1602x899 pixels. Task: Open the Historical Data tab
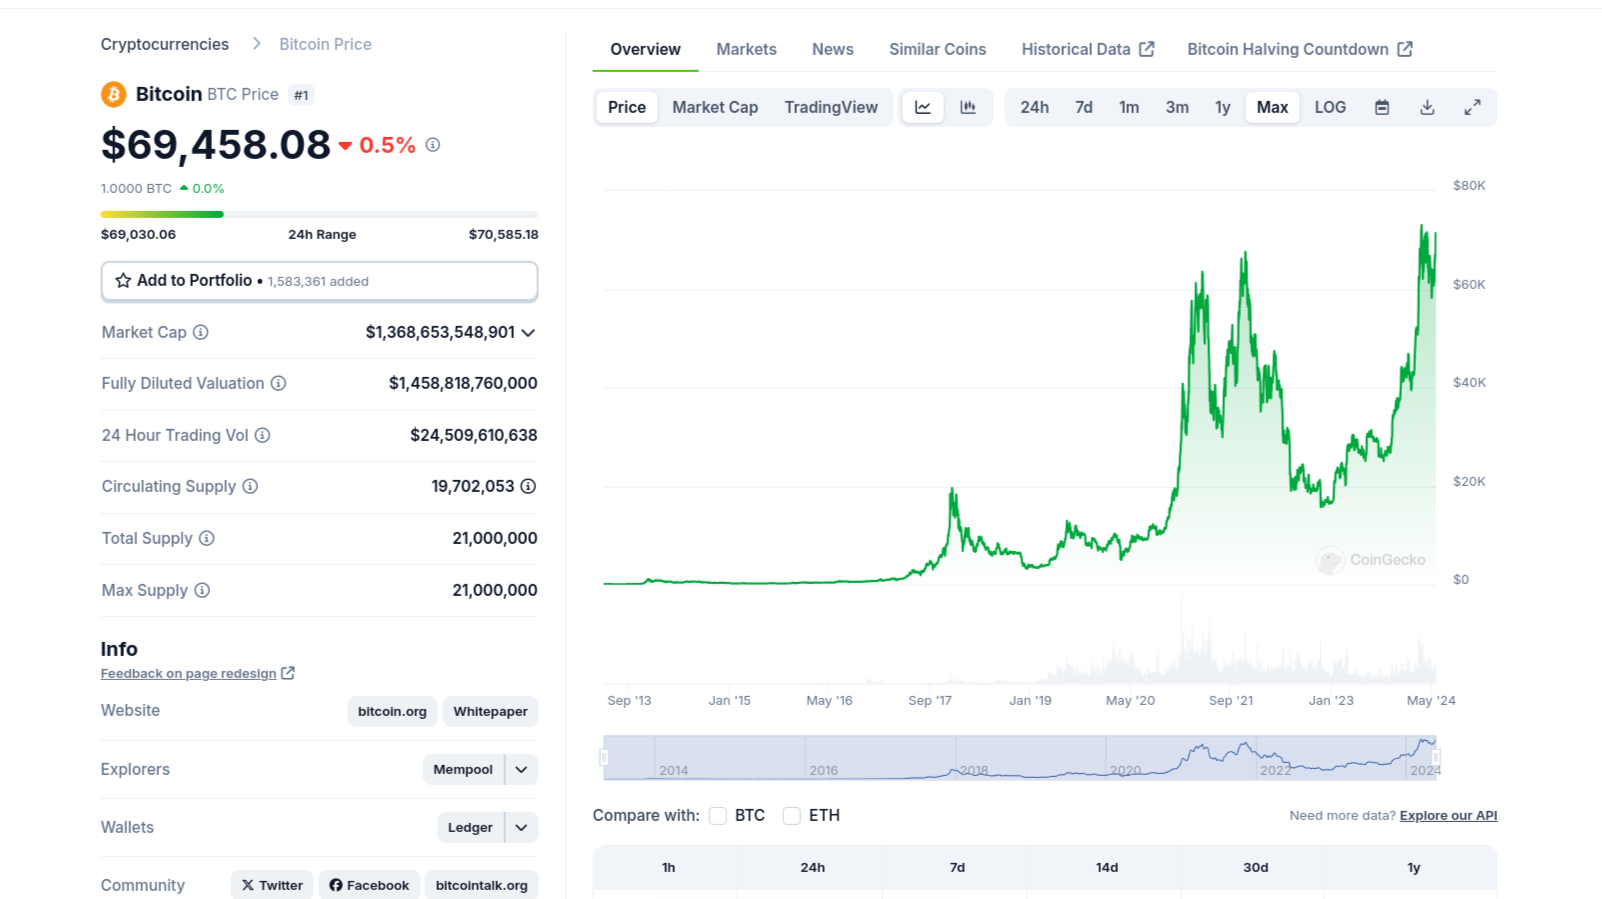click(1088, 49)
